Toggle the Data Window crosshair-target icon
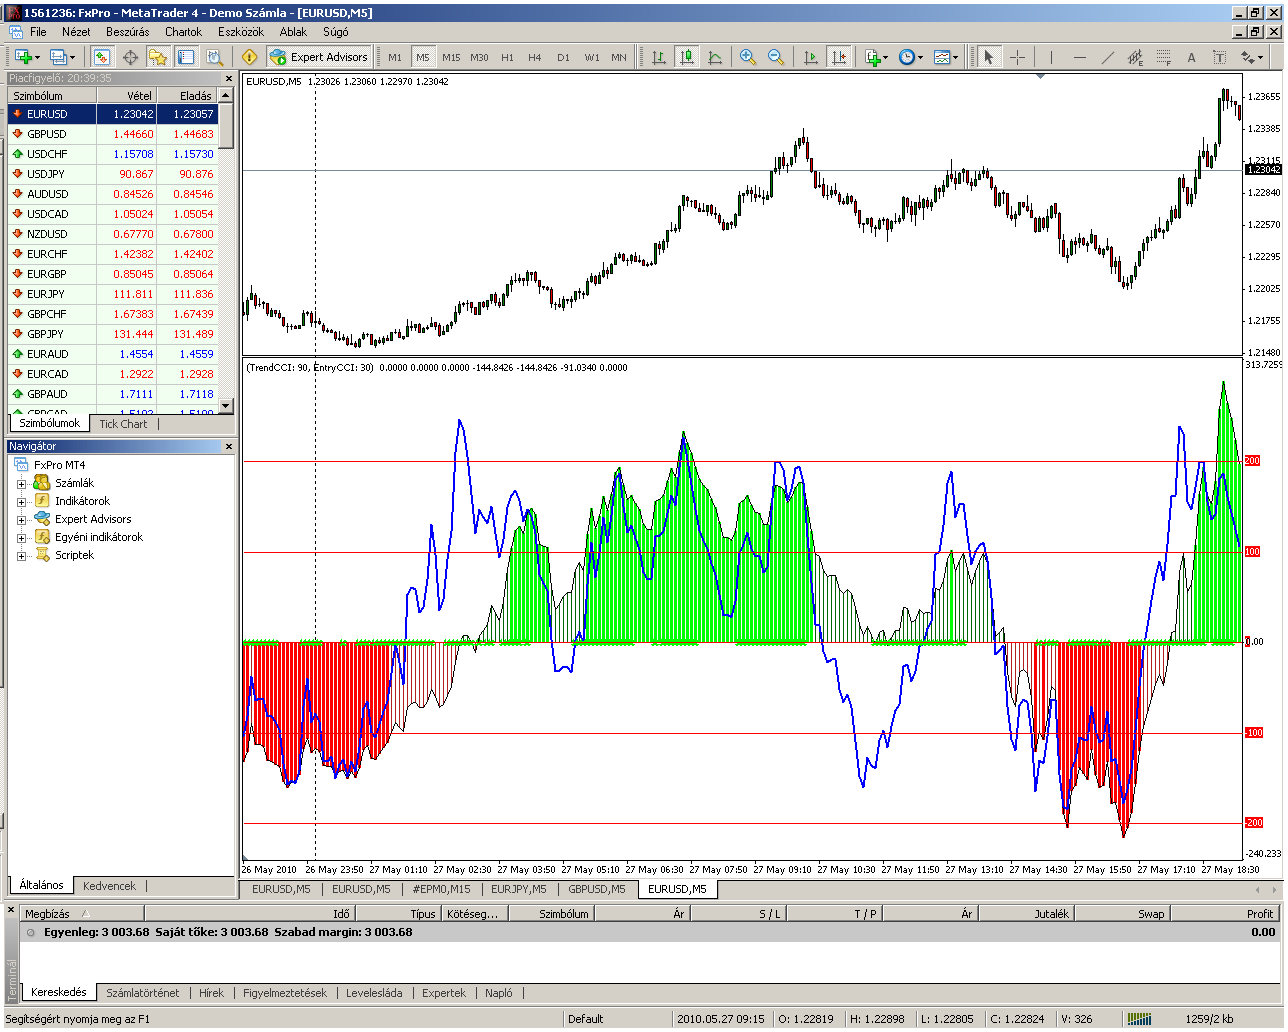Viewport: 1288px width, 1032px height. tap(130, 57)
